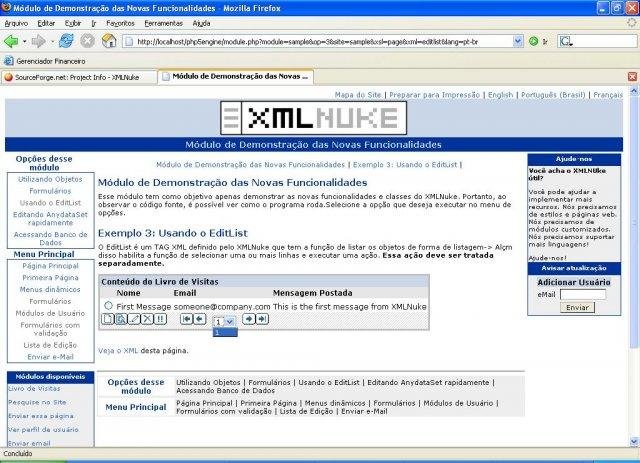Screen dimensions: 640x463
Task: Click Preparar para Impressão link
Action: tap(434, 95)
